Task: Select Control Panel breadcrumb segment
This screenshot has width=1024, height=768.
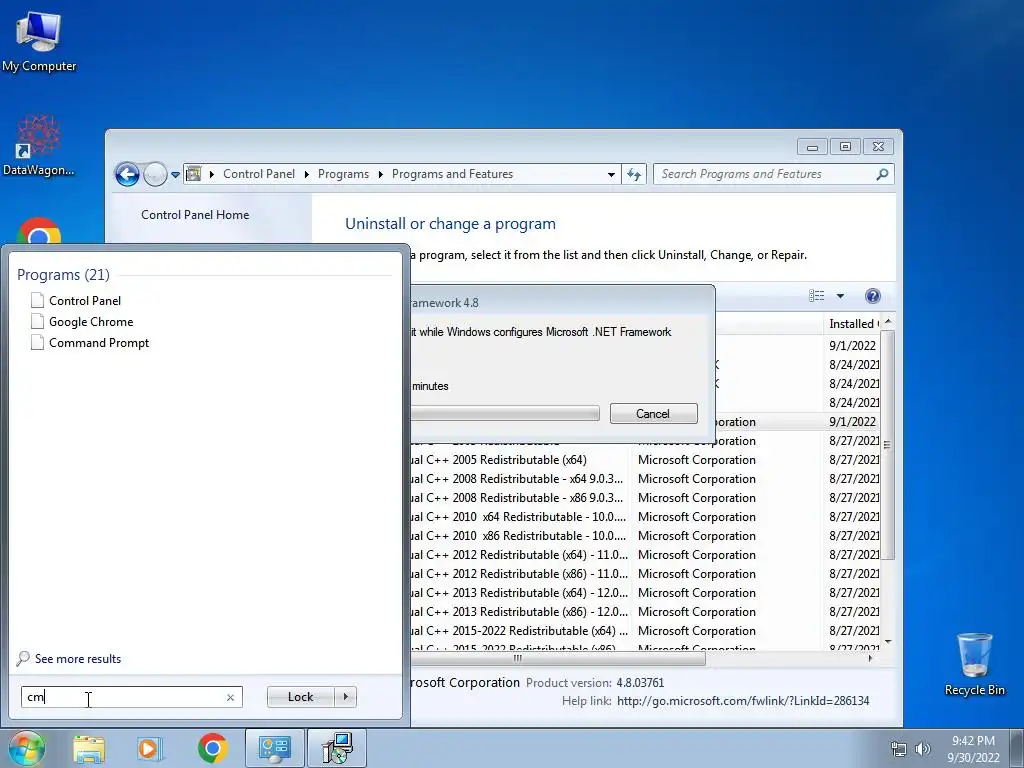Action: pos(259,174)
